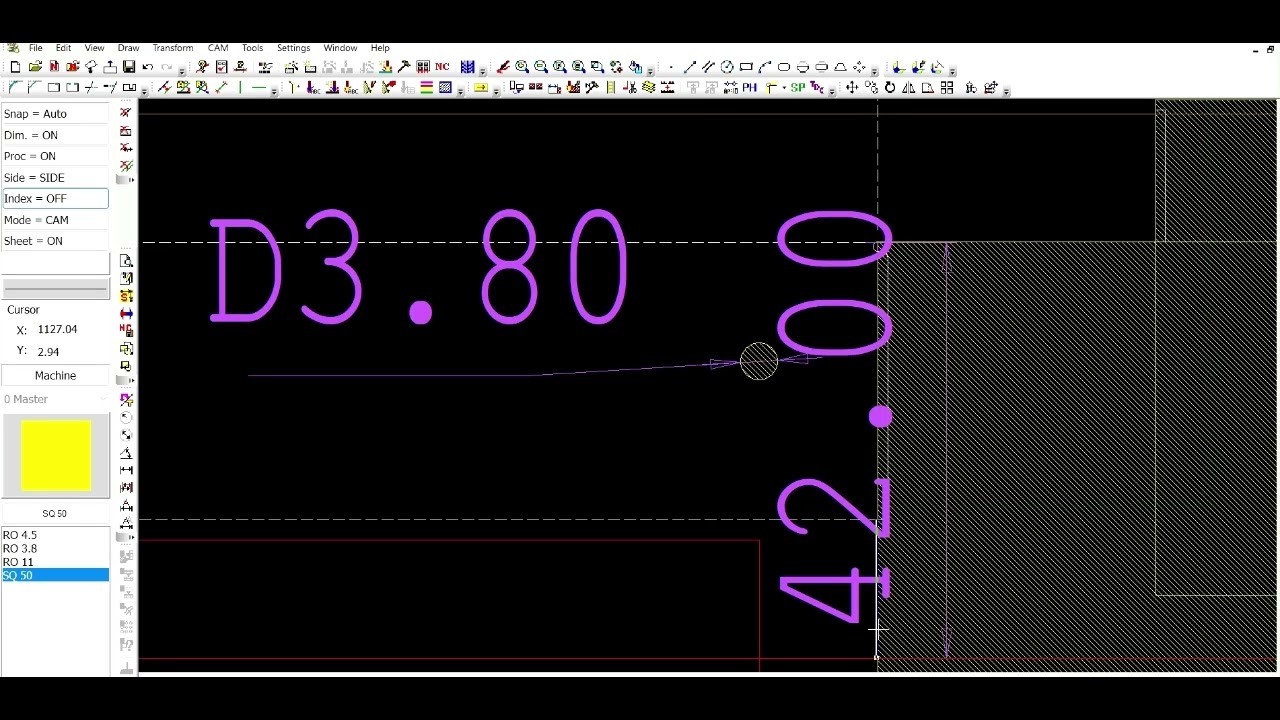The height and width of the screenshot is (720, 1280).
Task: Toggle Proc = ON setting
Action: coord(55,156)
